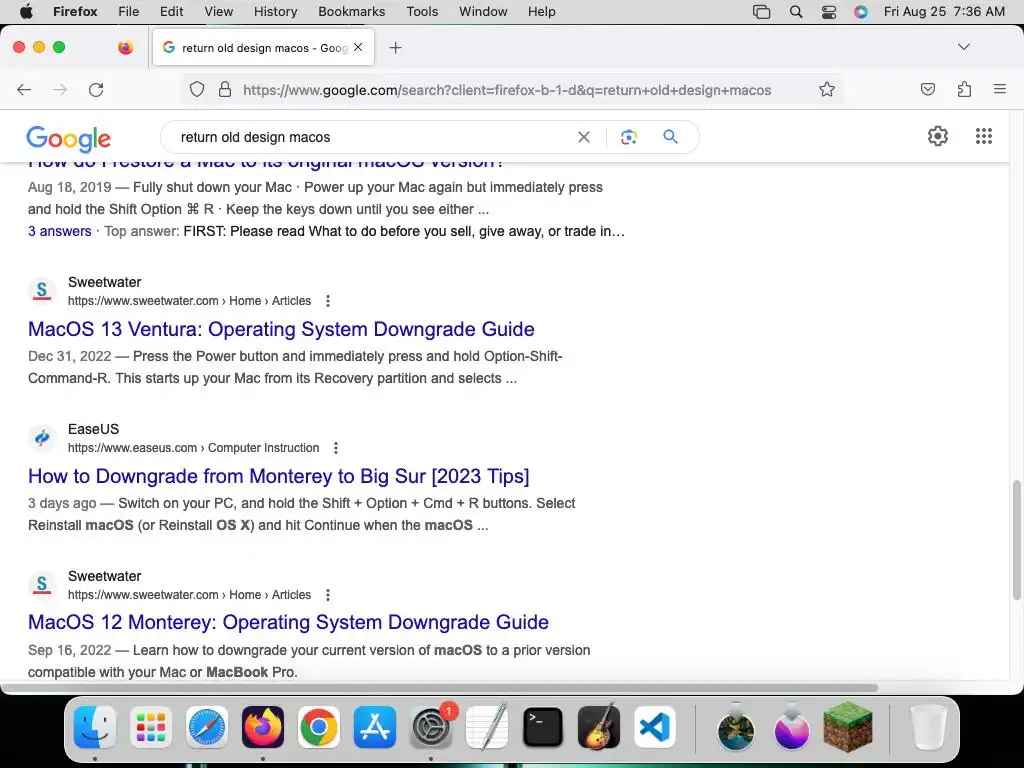Close the Google search results tab
This screenshot has width=1024, height=768.
click(358, 47)
